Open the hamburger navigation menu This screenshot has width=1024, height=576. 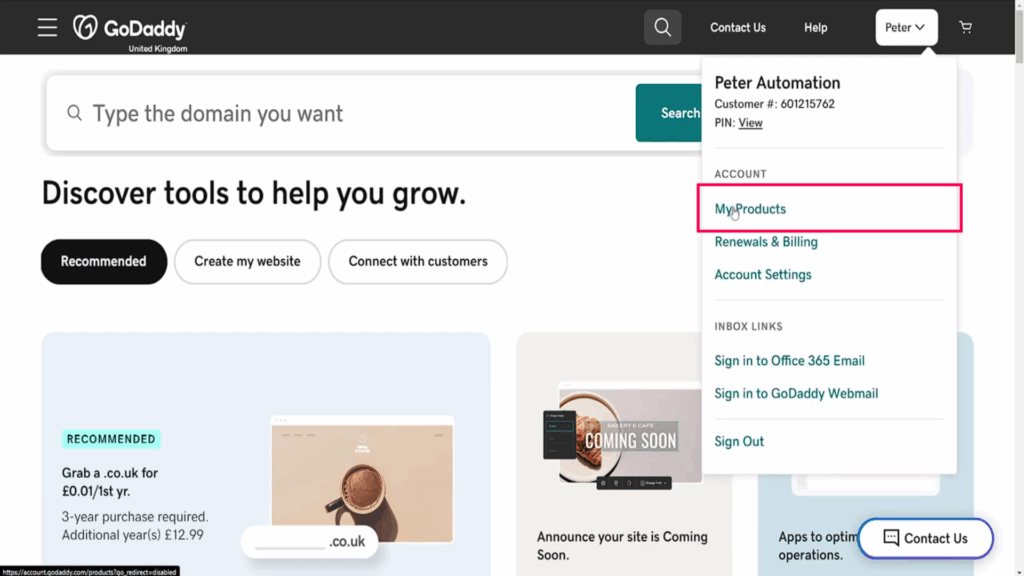[47, 27]
